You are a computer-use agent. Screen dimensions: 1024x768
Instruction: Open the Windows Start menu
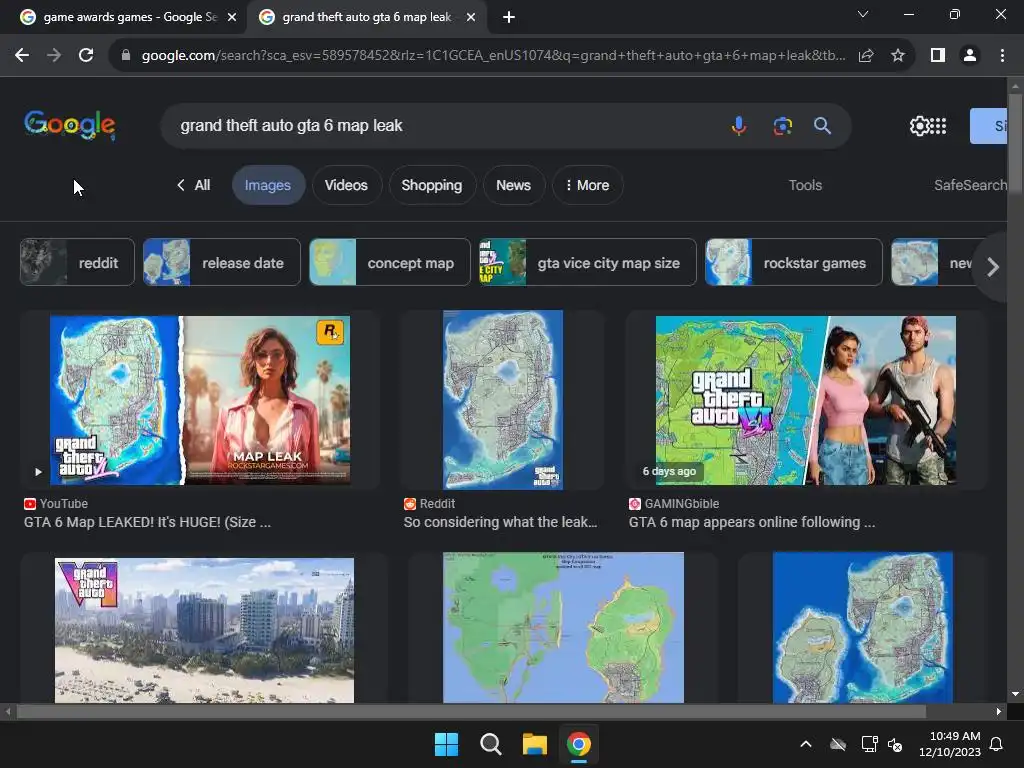click(447, 744)
